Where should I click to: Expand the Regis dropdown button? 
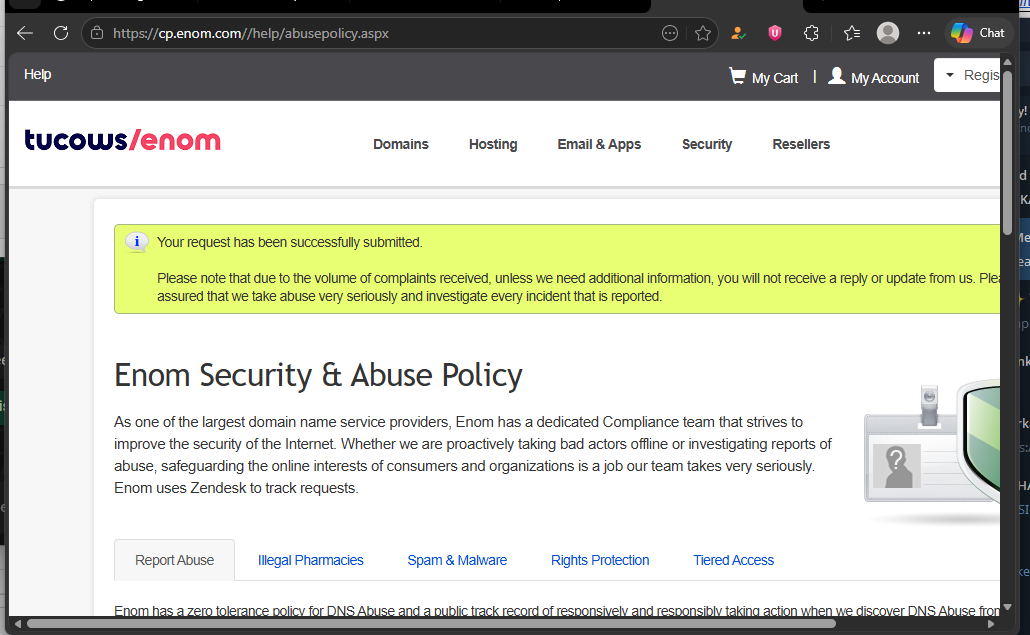(x=968, y=75)
